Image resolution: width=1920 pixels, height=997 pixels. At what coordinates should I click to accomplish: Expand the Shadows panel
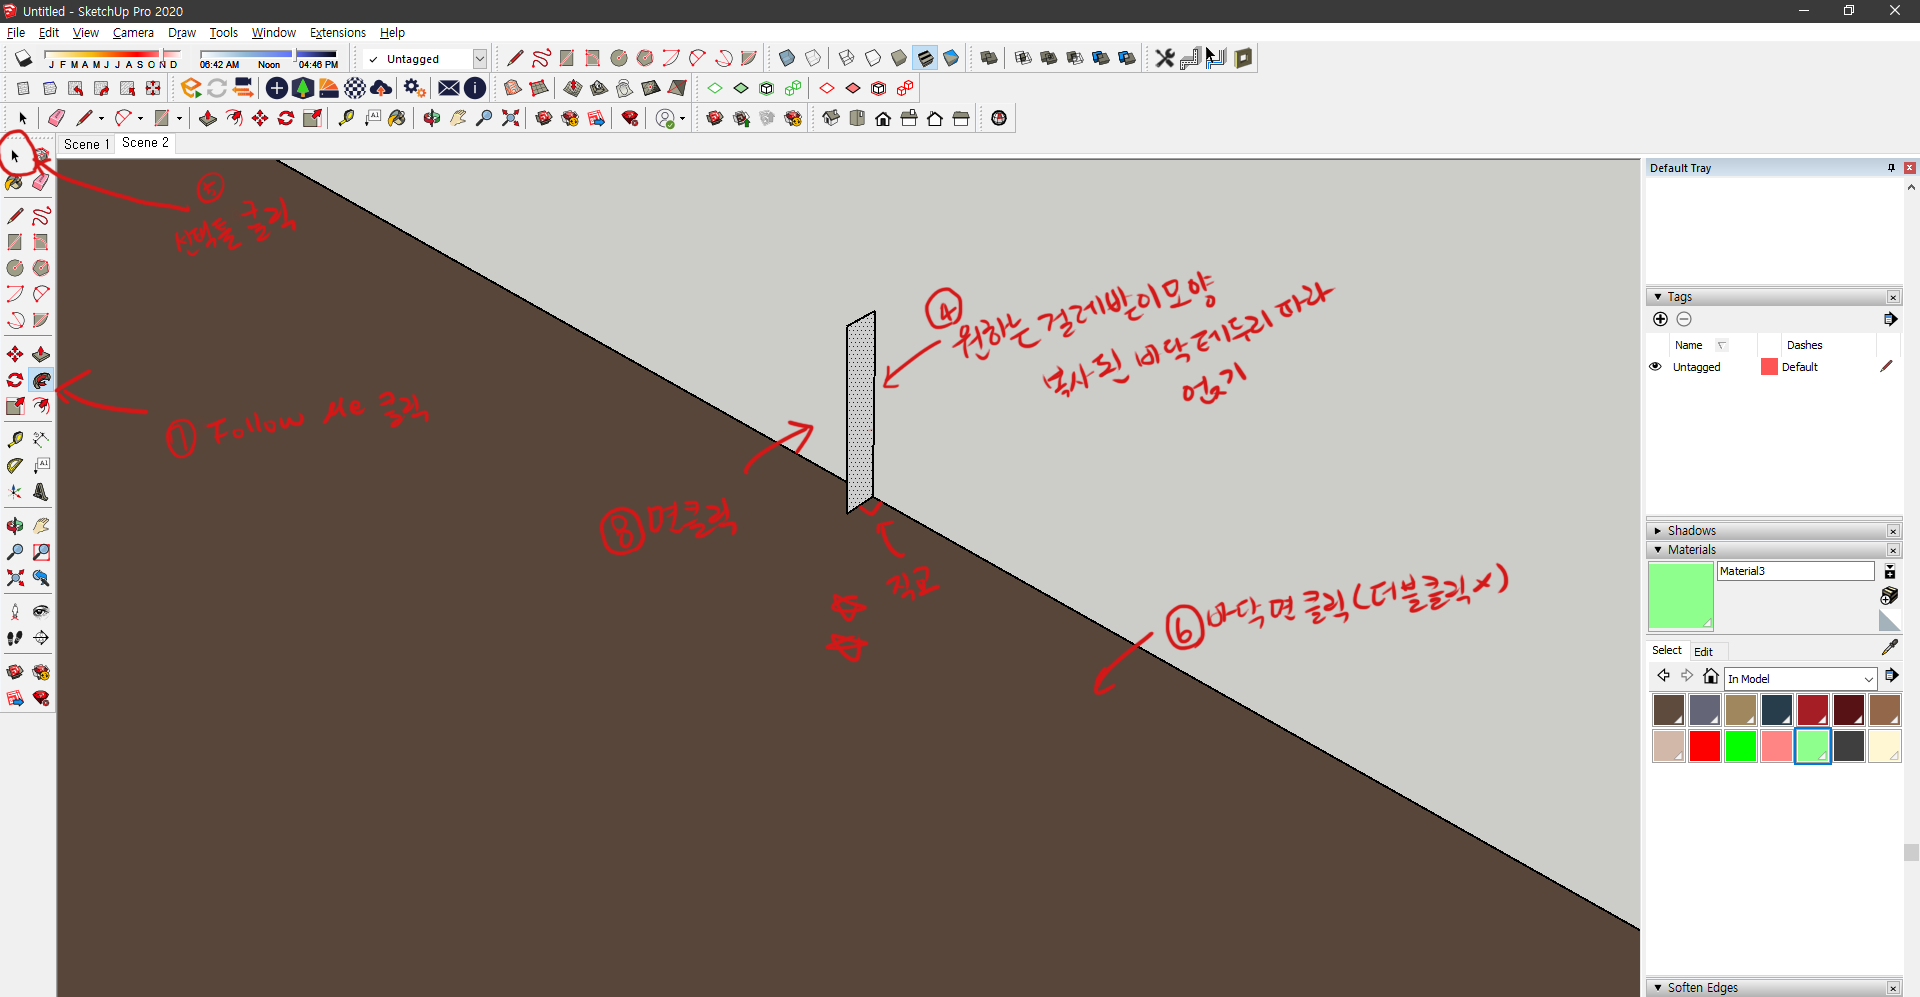pyautogui.click(x=1657, y=531)
